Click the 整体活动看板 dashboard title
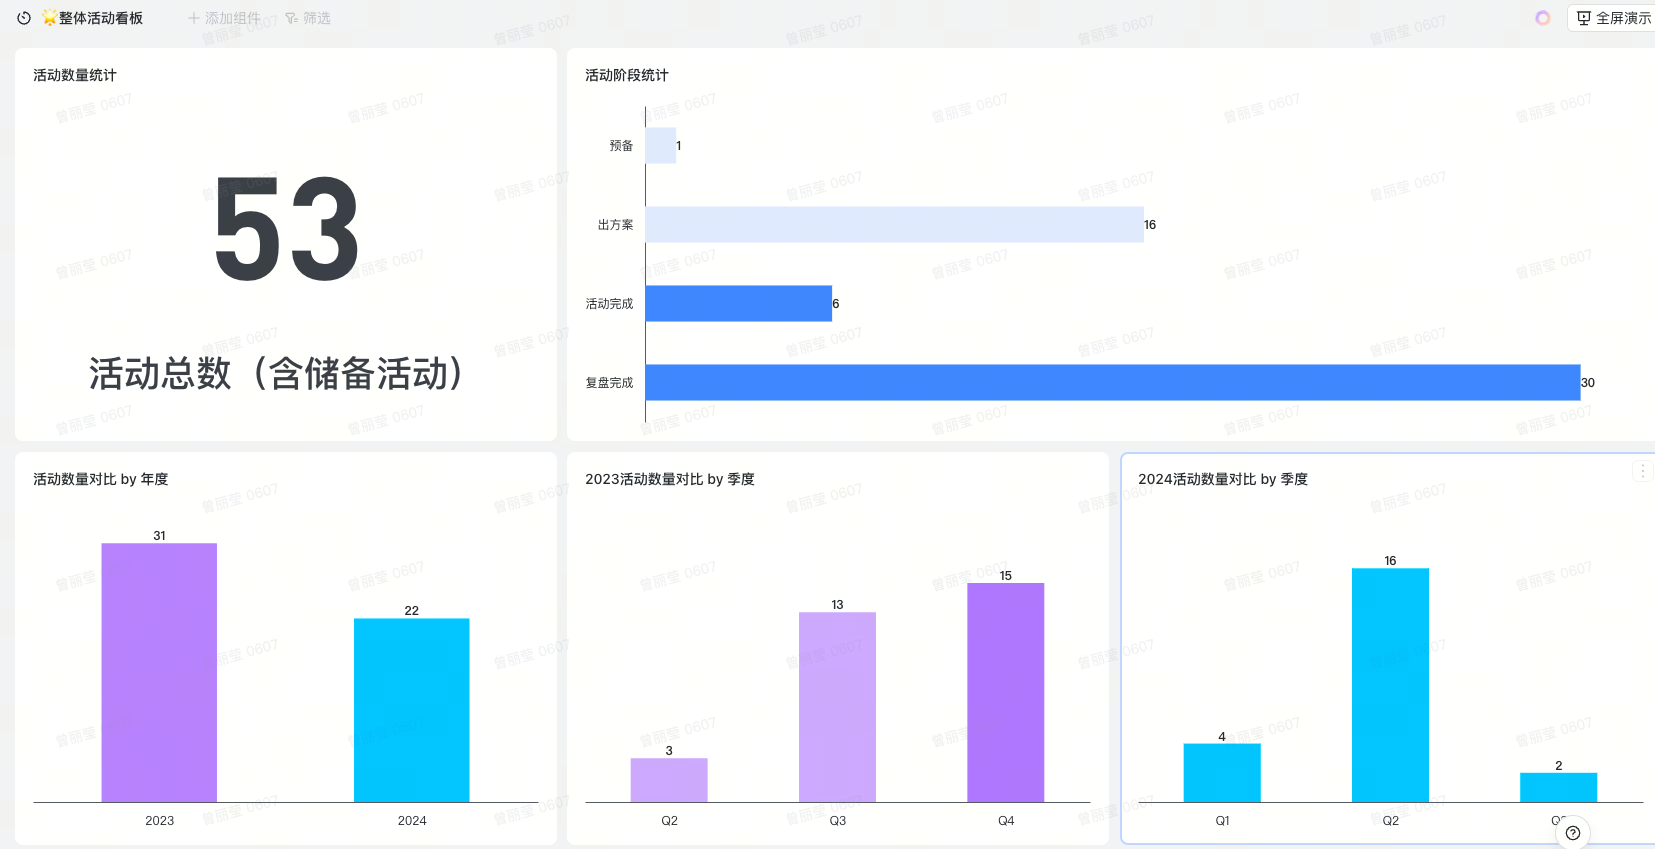This screenshot has height=849, width=1655. point(100,18)
